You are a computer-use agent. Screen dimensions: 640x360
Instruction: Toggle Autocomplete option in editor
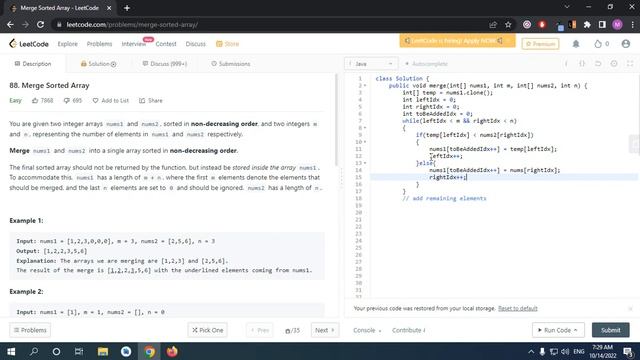[x=426, y=64]
